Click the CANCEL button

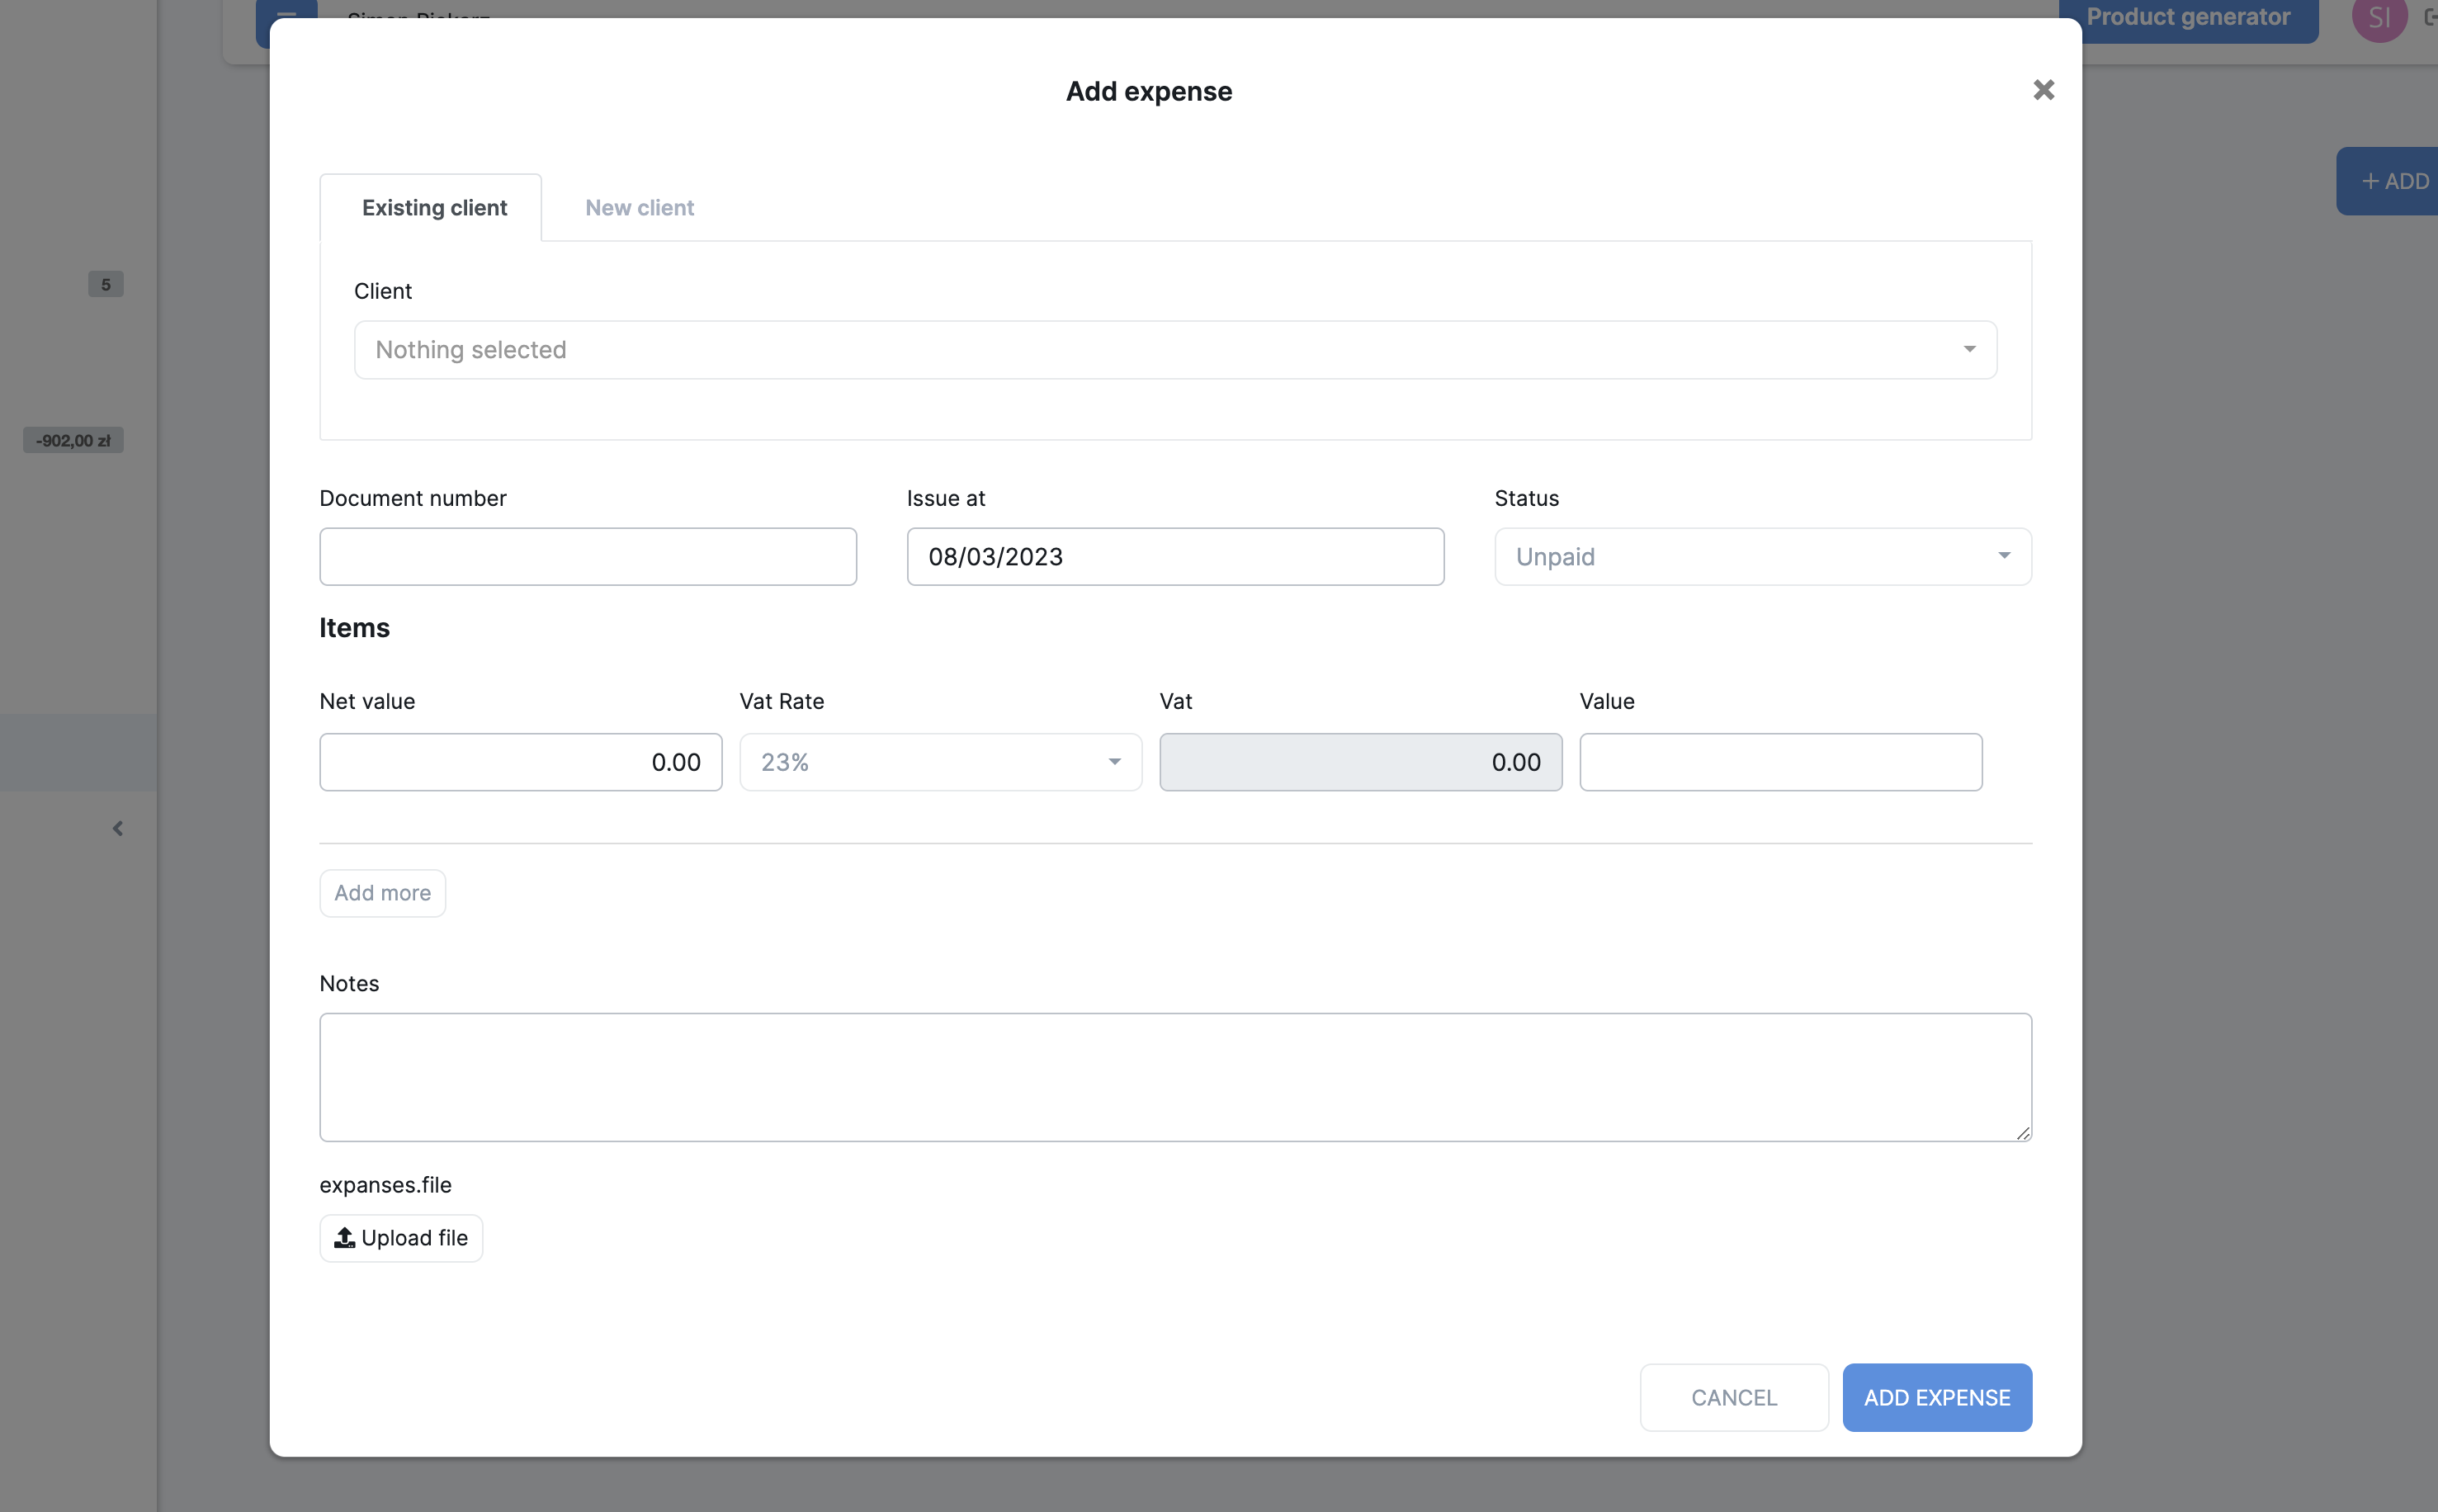(1733, 1397)
